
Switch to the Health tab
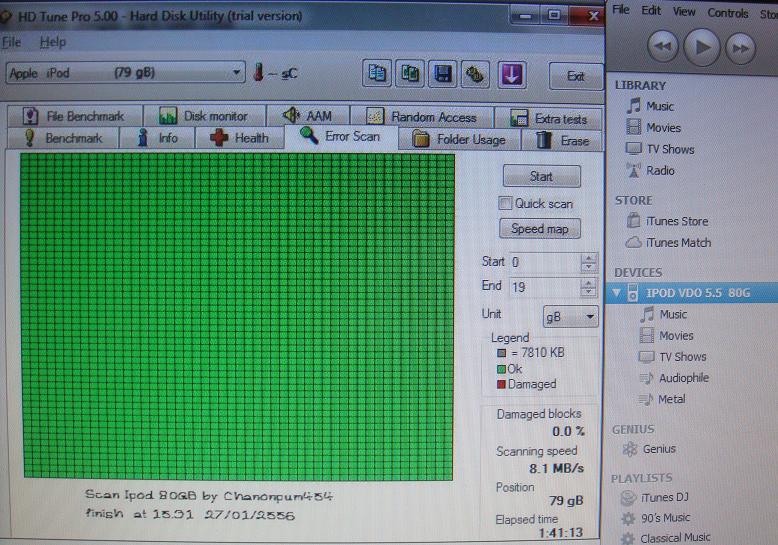pos(240,138)
